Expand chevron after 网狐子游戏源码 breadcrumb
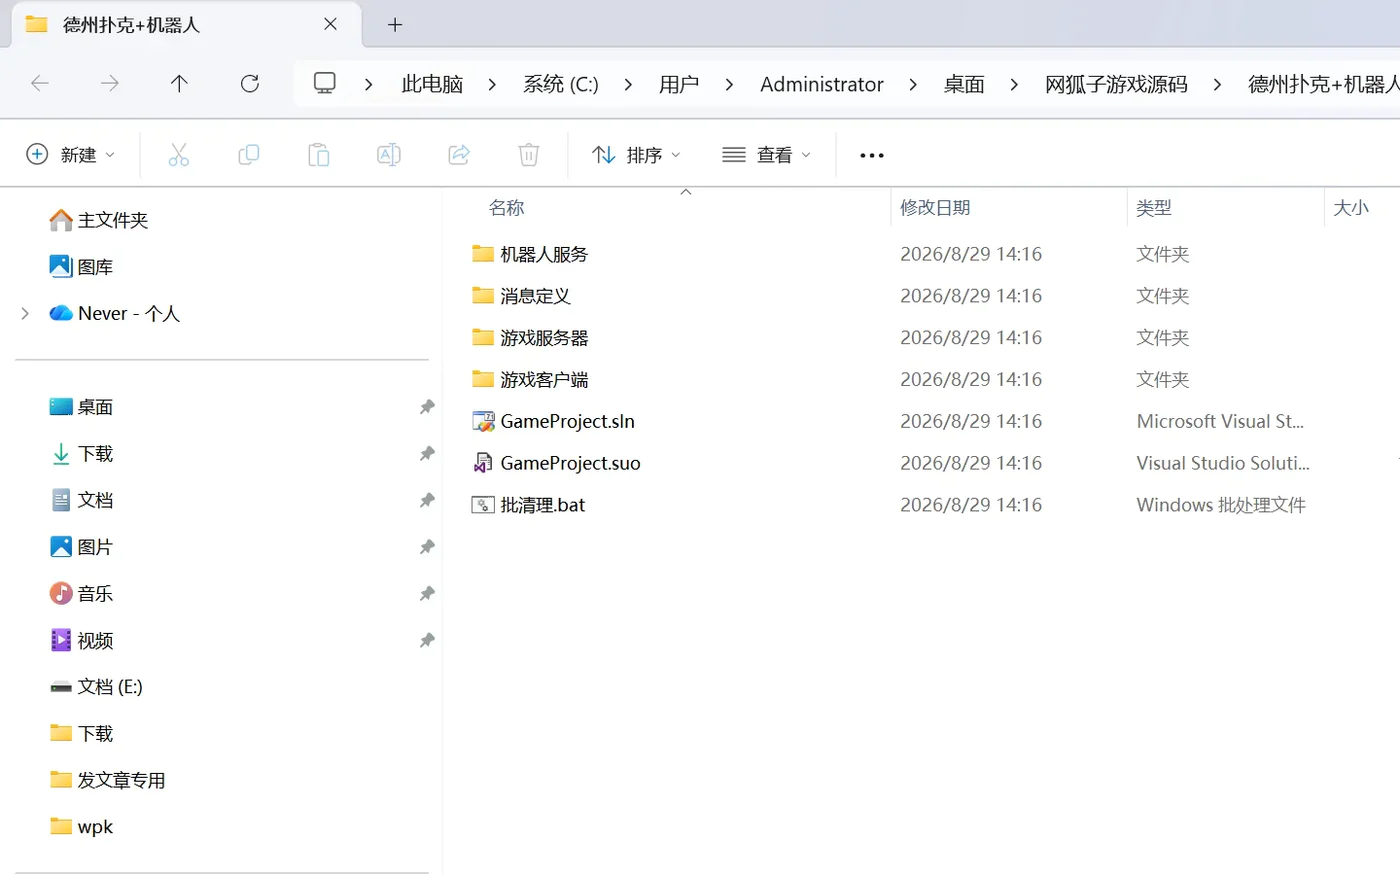The width and height of the screenshot is (1400, 875). click(1217, 85)
